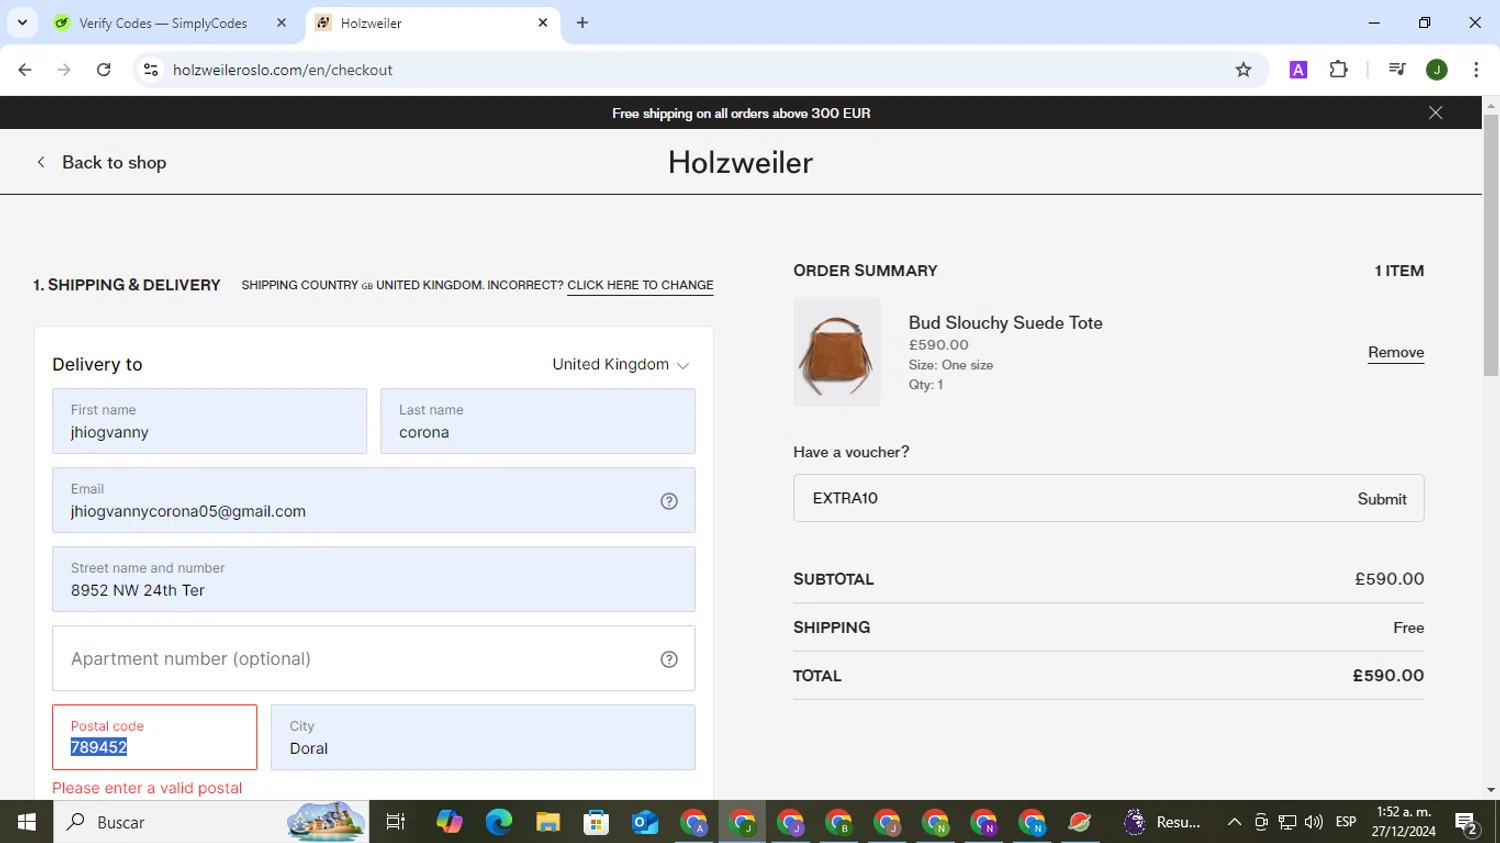Open Chrome profile B taskbar icon
1500x843 pixels.
coord(839,822)
